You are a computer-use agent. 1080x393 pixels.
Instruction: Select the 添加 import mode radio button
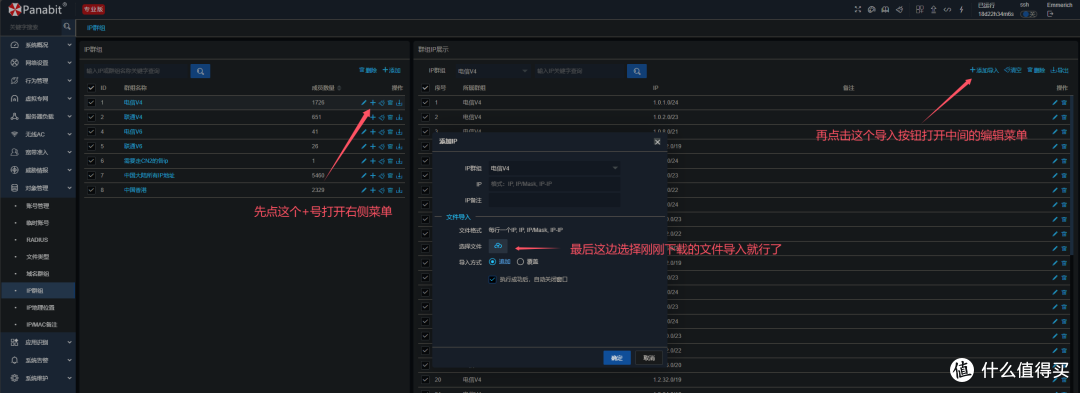pos(492,262)
